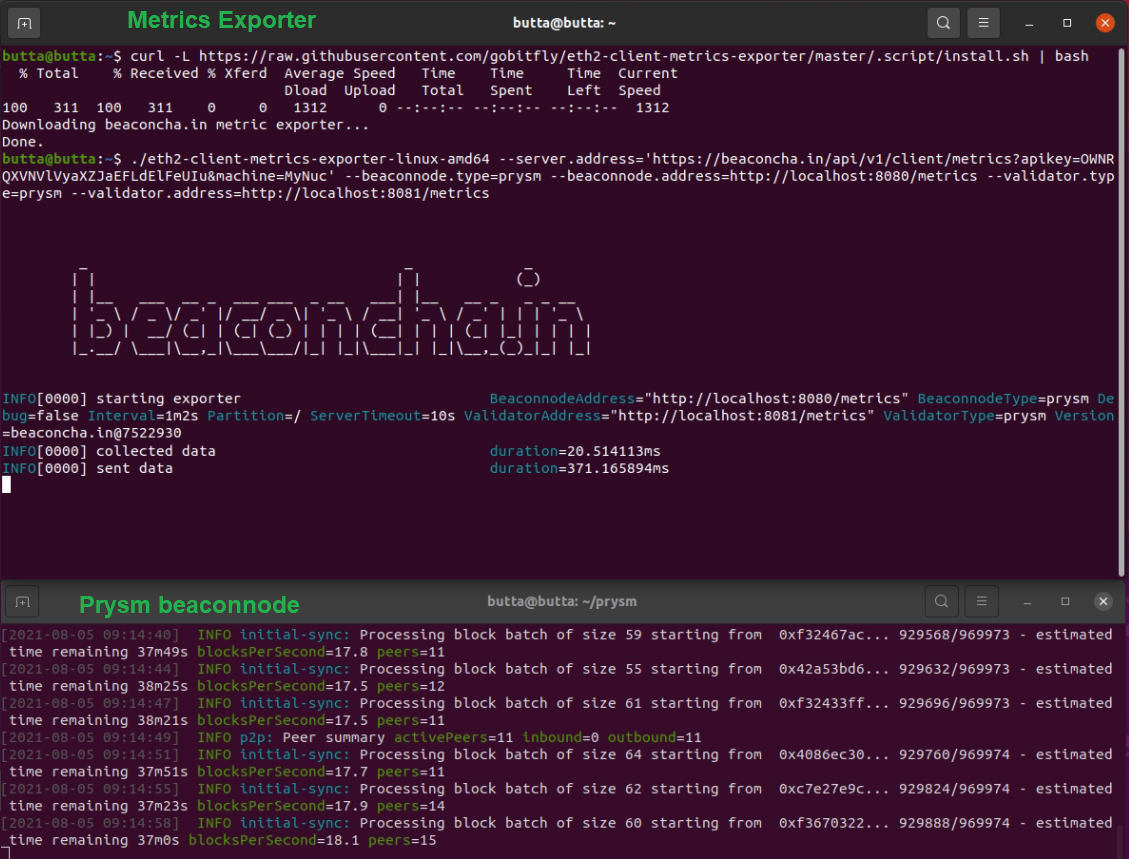
Task: Open a new terminal tab in Metrics Exporter window
Action: (23, 21)
